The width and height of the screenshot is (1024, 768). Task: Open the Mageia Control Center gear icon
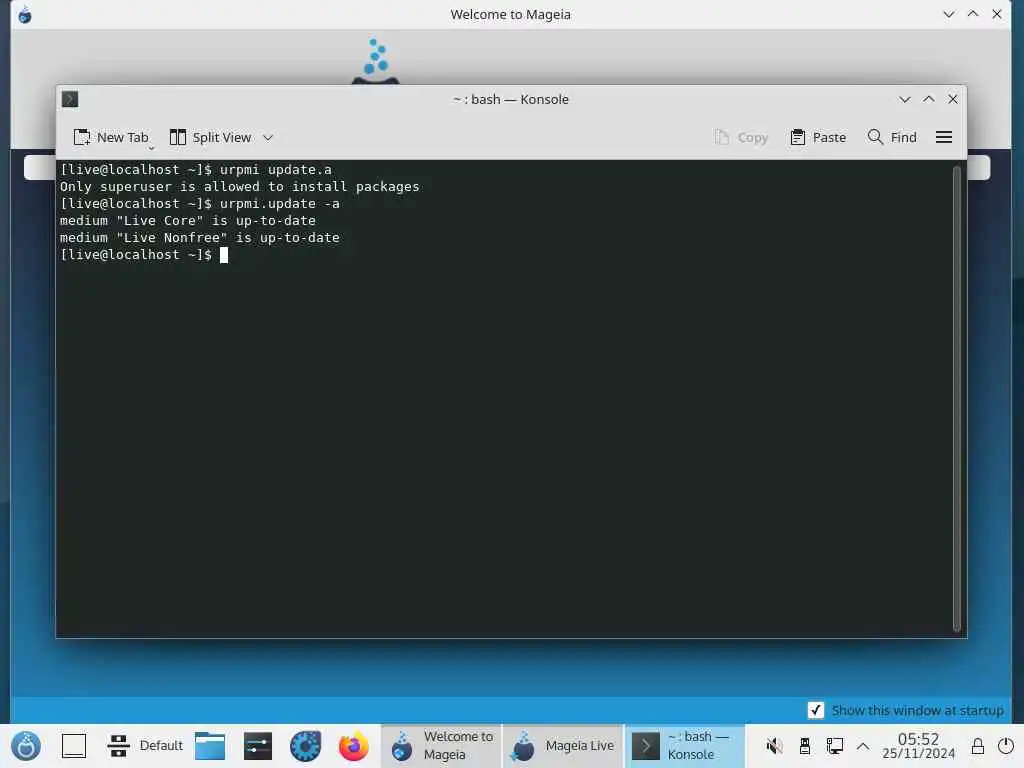(x=306, y=746)
